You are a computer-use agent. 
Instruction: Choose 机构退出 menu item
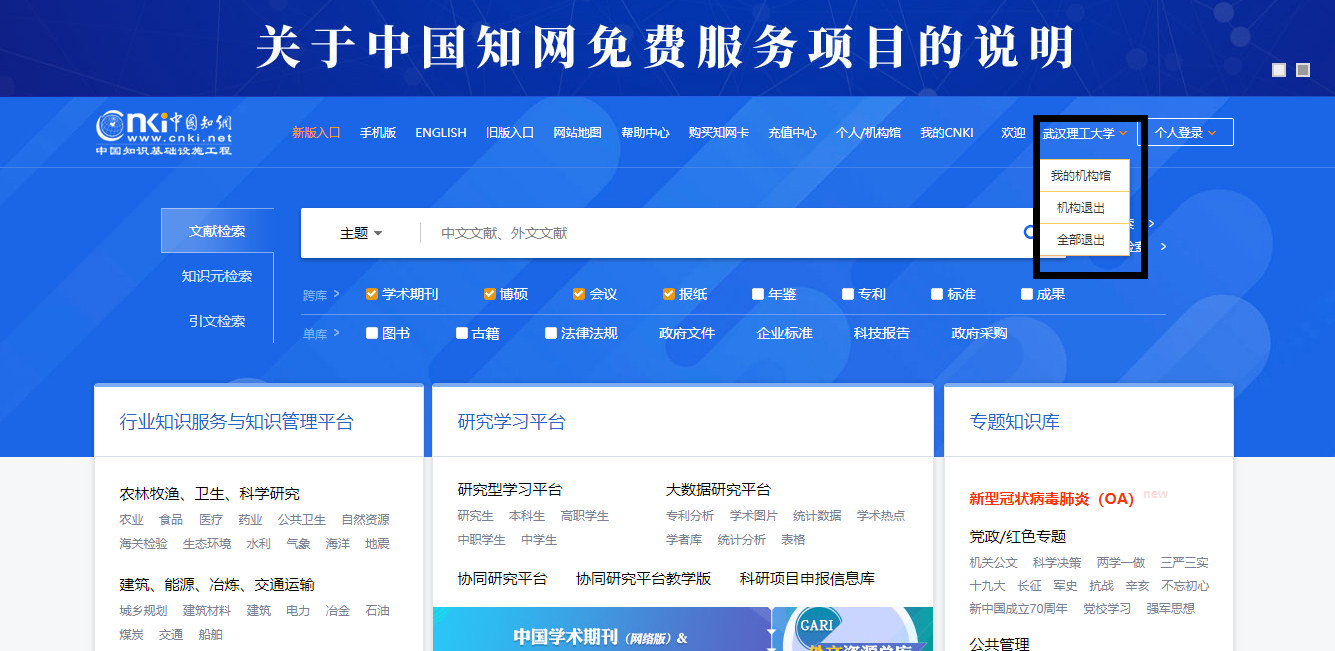[1085, 208]
